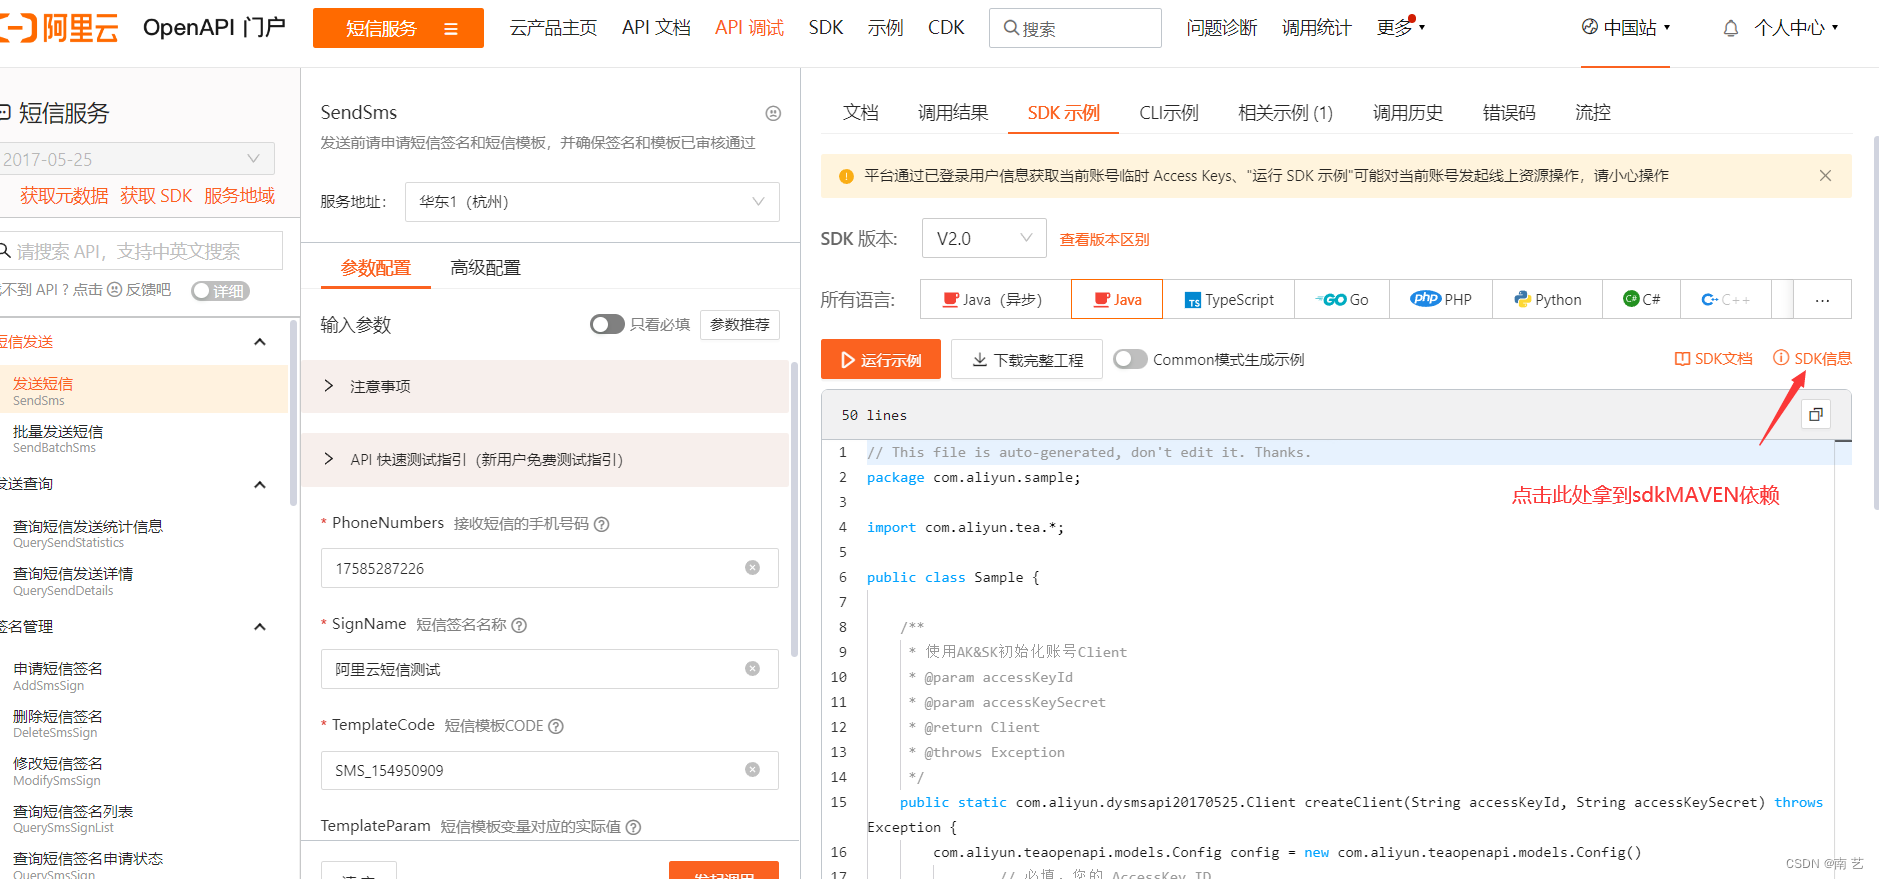Image resolution: width=1879 pixels, height=879 pixels.
Task: Click the TemplateCode help question icon
Action: pos(556,726)
